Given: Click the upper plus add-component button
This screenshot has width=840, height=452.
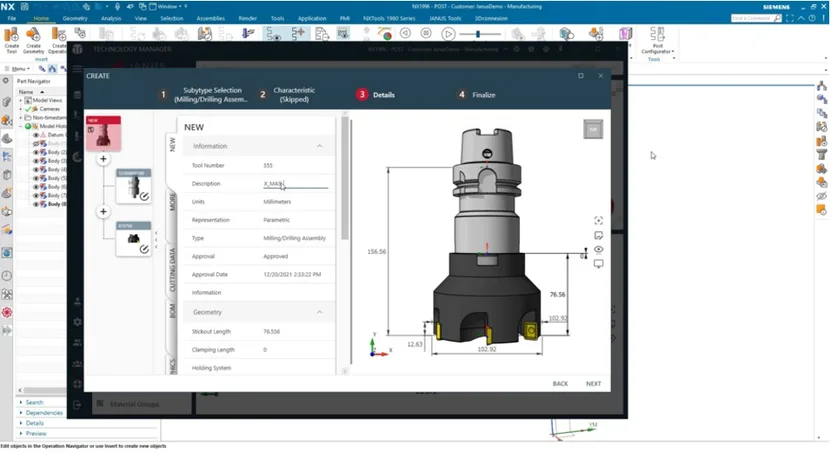Looking at the screenshot, I should pos(103,159).
